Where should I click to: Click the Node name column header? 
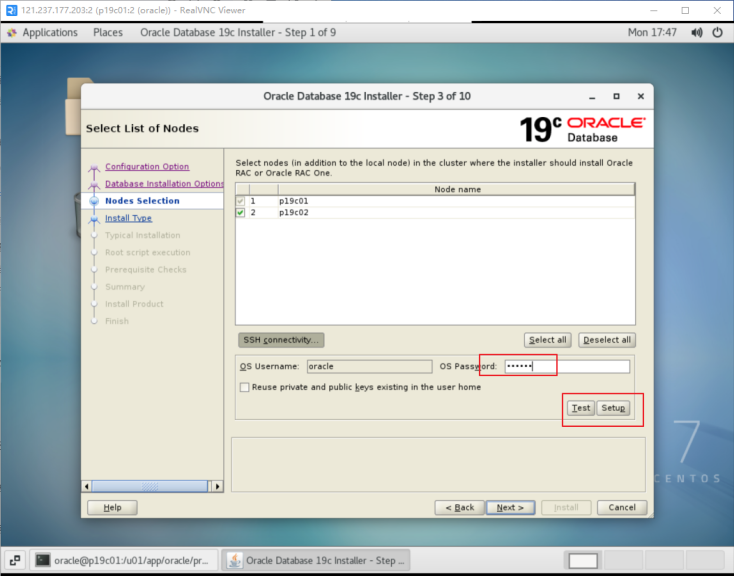(x=457, y=189)
